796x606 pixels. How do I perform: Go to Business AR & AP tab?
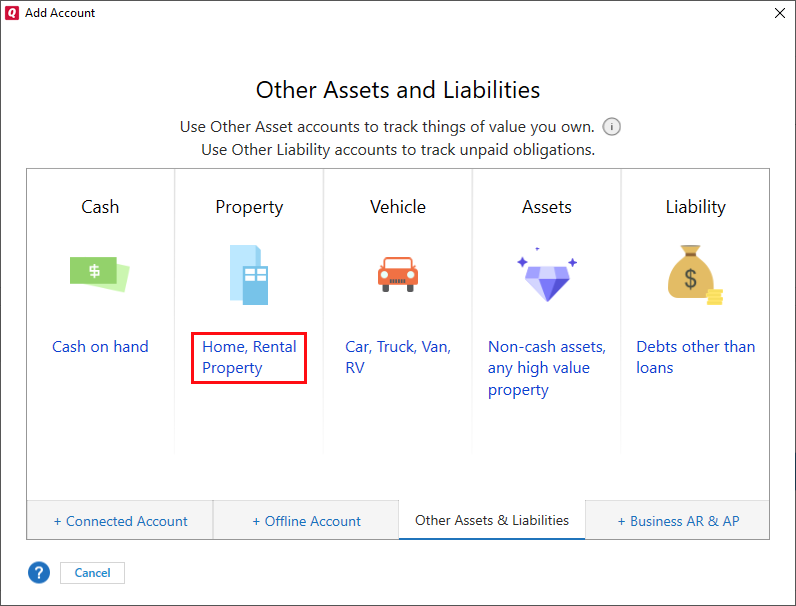[x=678, y=521]
